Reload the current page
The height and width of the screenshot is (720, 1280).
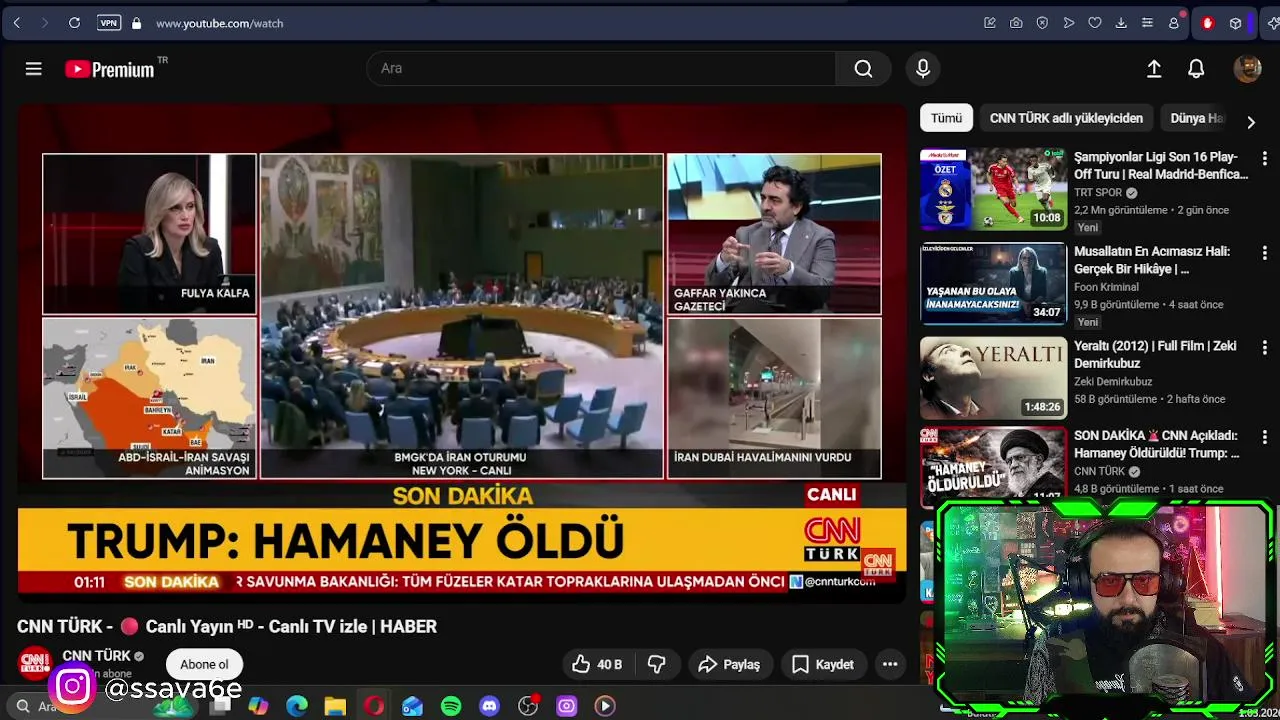pyautogui.click(x=74, y=23)
